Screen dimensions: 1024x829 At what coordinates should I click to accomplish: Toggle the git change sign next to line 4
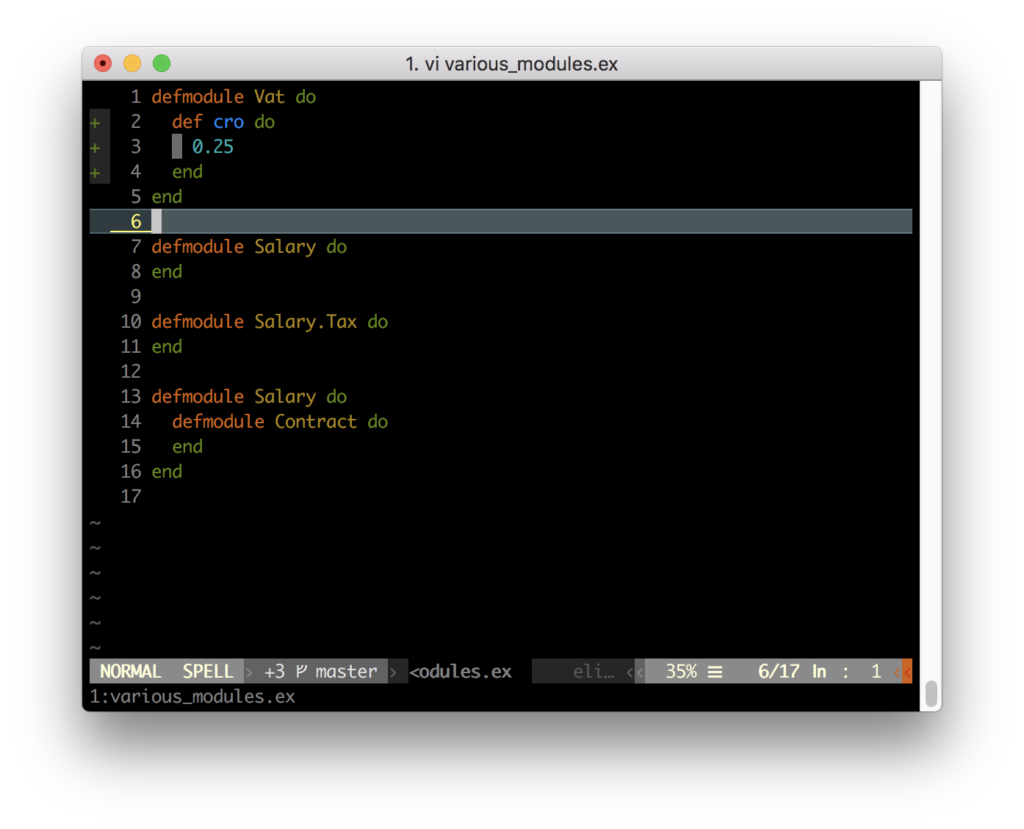coord(96,172)
